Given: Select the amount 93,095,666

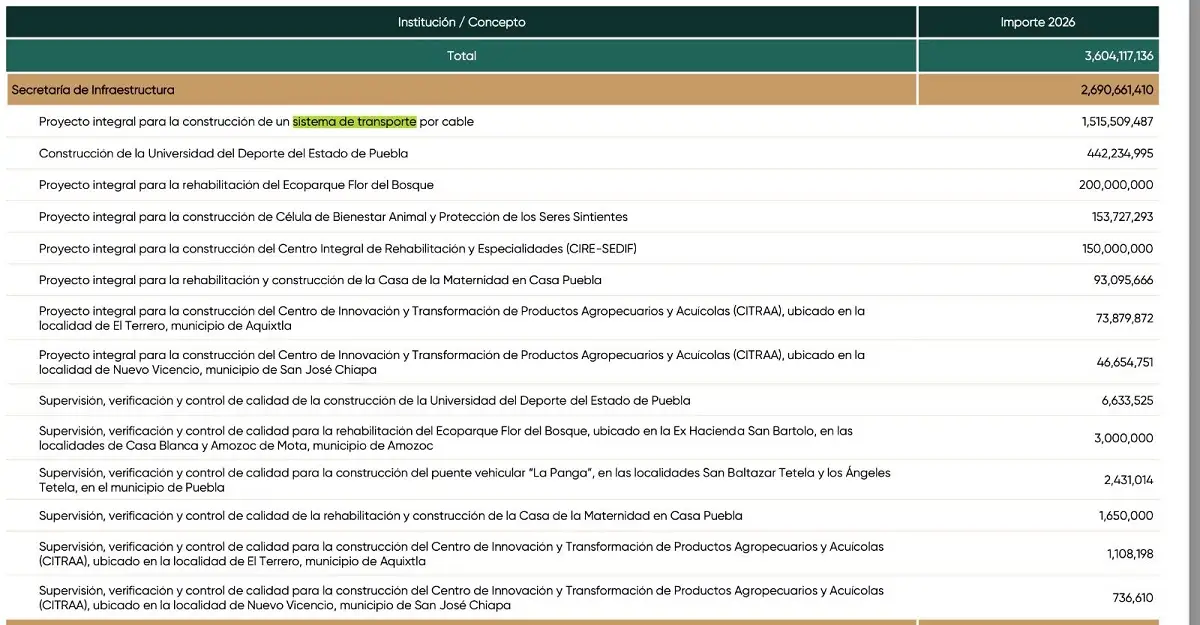Looking at the screenshot, I should [1123, 281].
